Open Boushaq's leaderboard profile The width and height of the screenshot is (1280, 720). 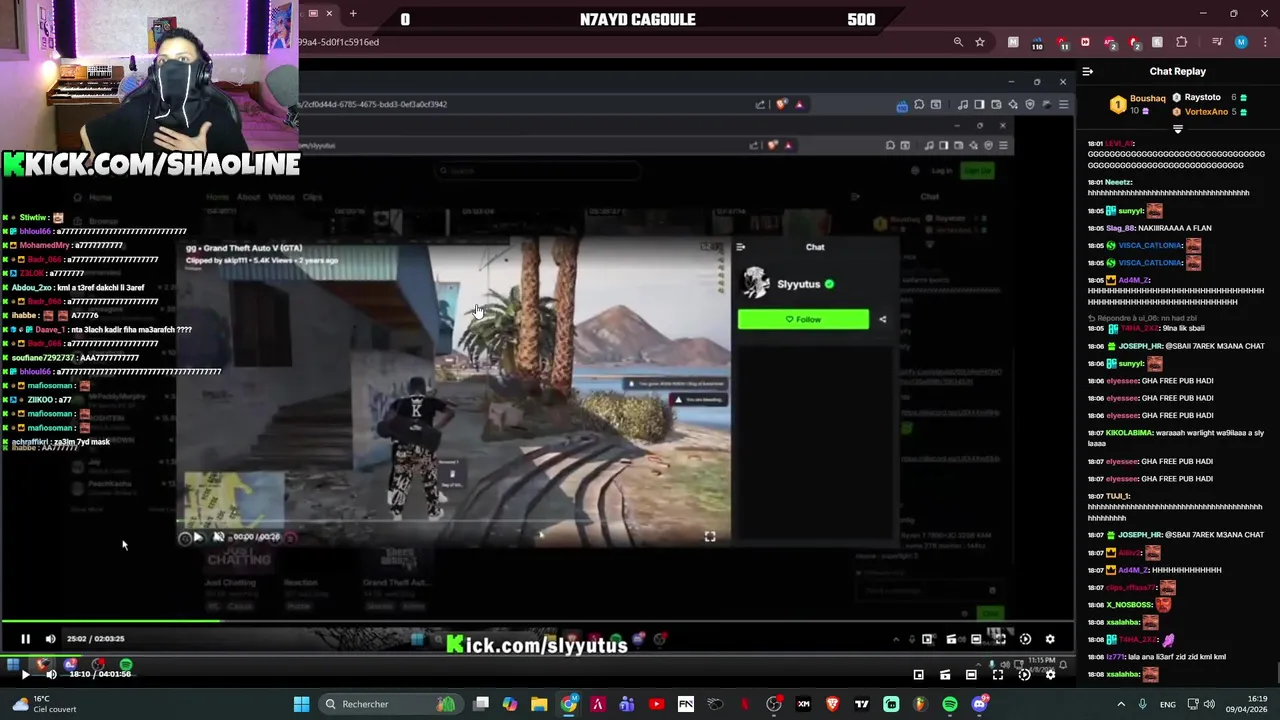click(1147, 98)
